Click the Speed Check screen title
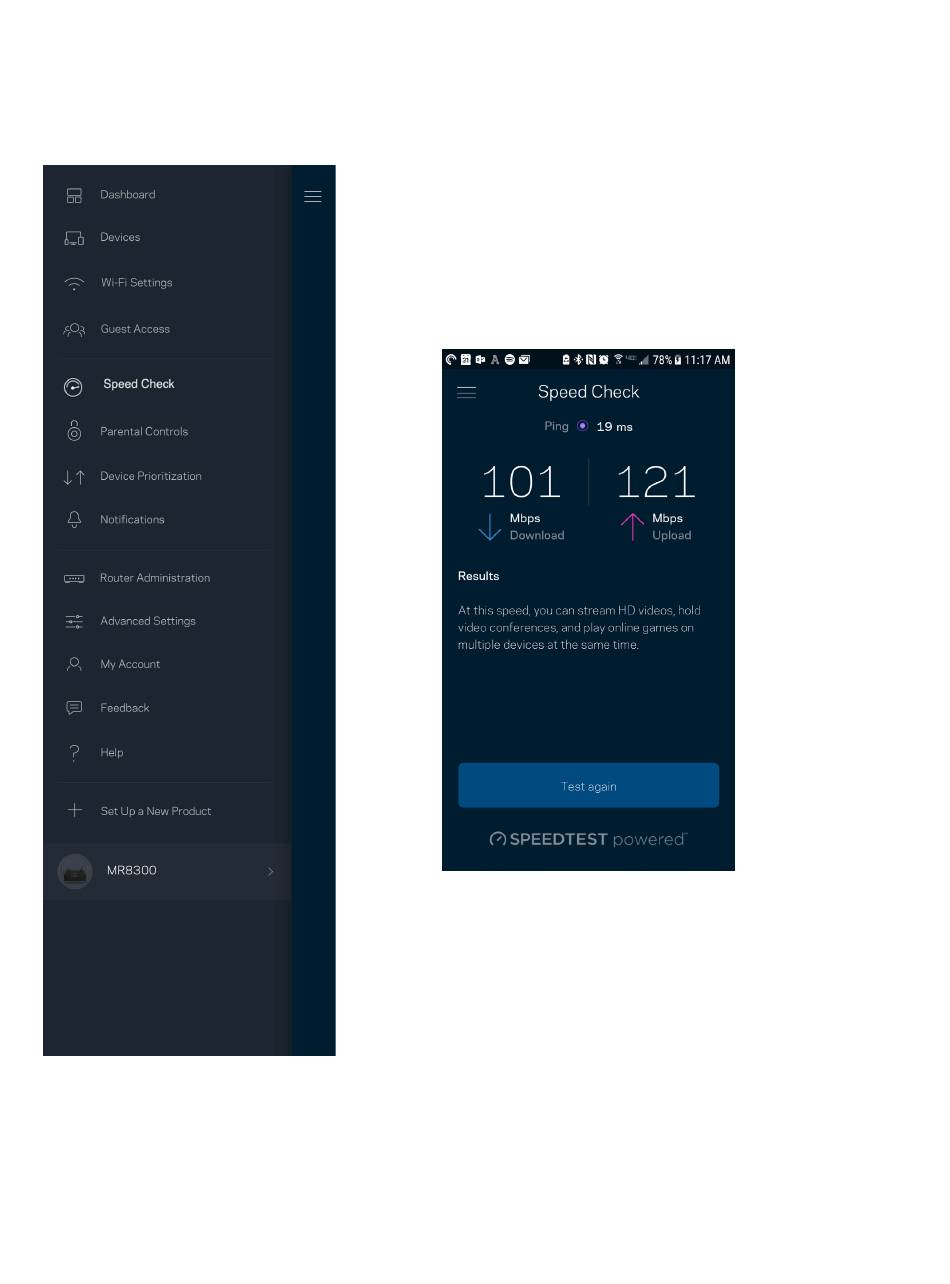 click(588, 392)
